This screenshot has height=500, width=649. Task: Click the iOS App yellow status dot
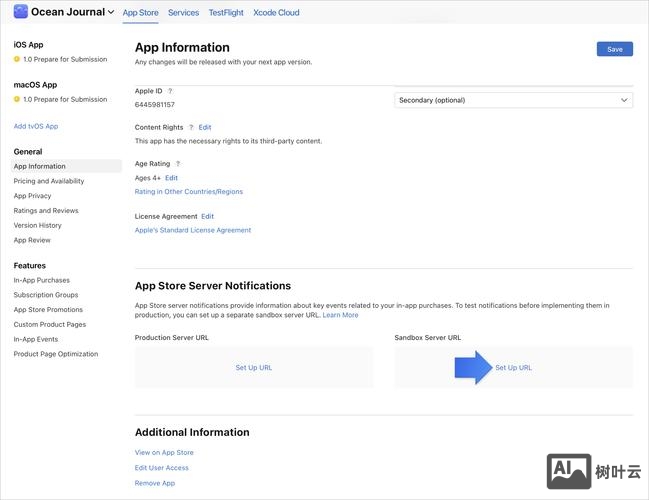[x=17, y=59]
